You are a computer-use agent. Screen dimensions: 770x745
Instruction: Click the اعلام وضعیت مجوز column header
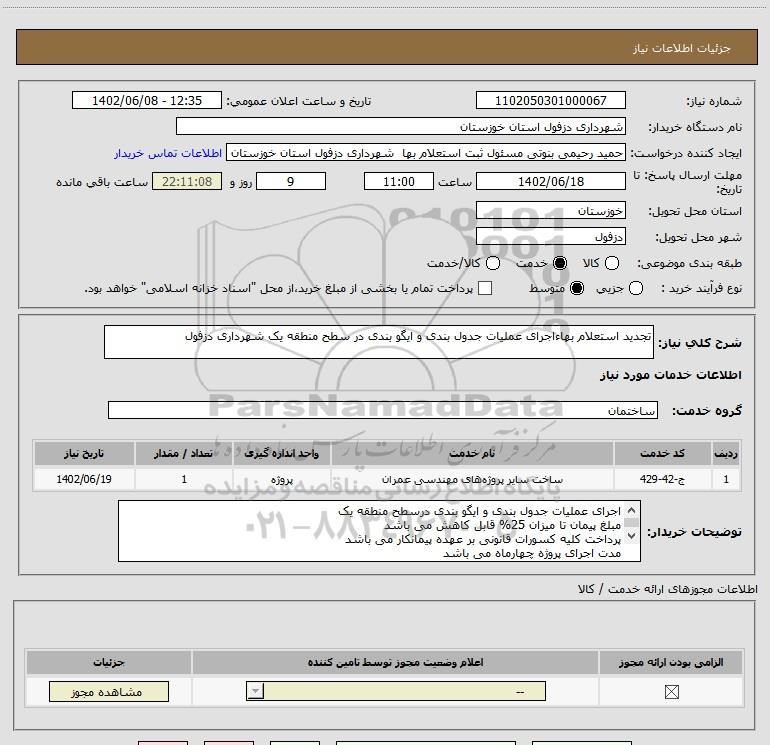pyautogui.click(x=395, y=662)
